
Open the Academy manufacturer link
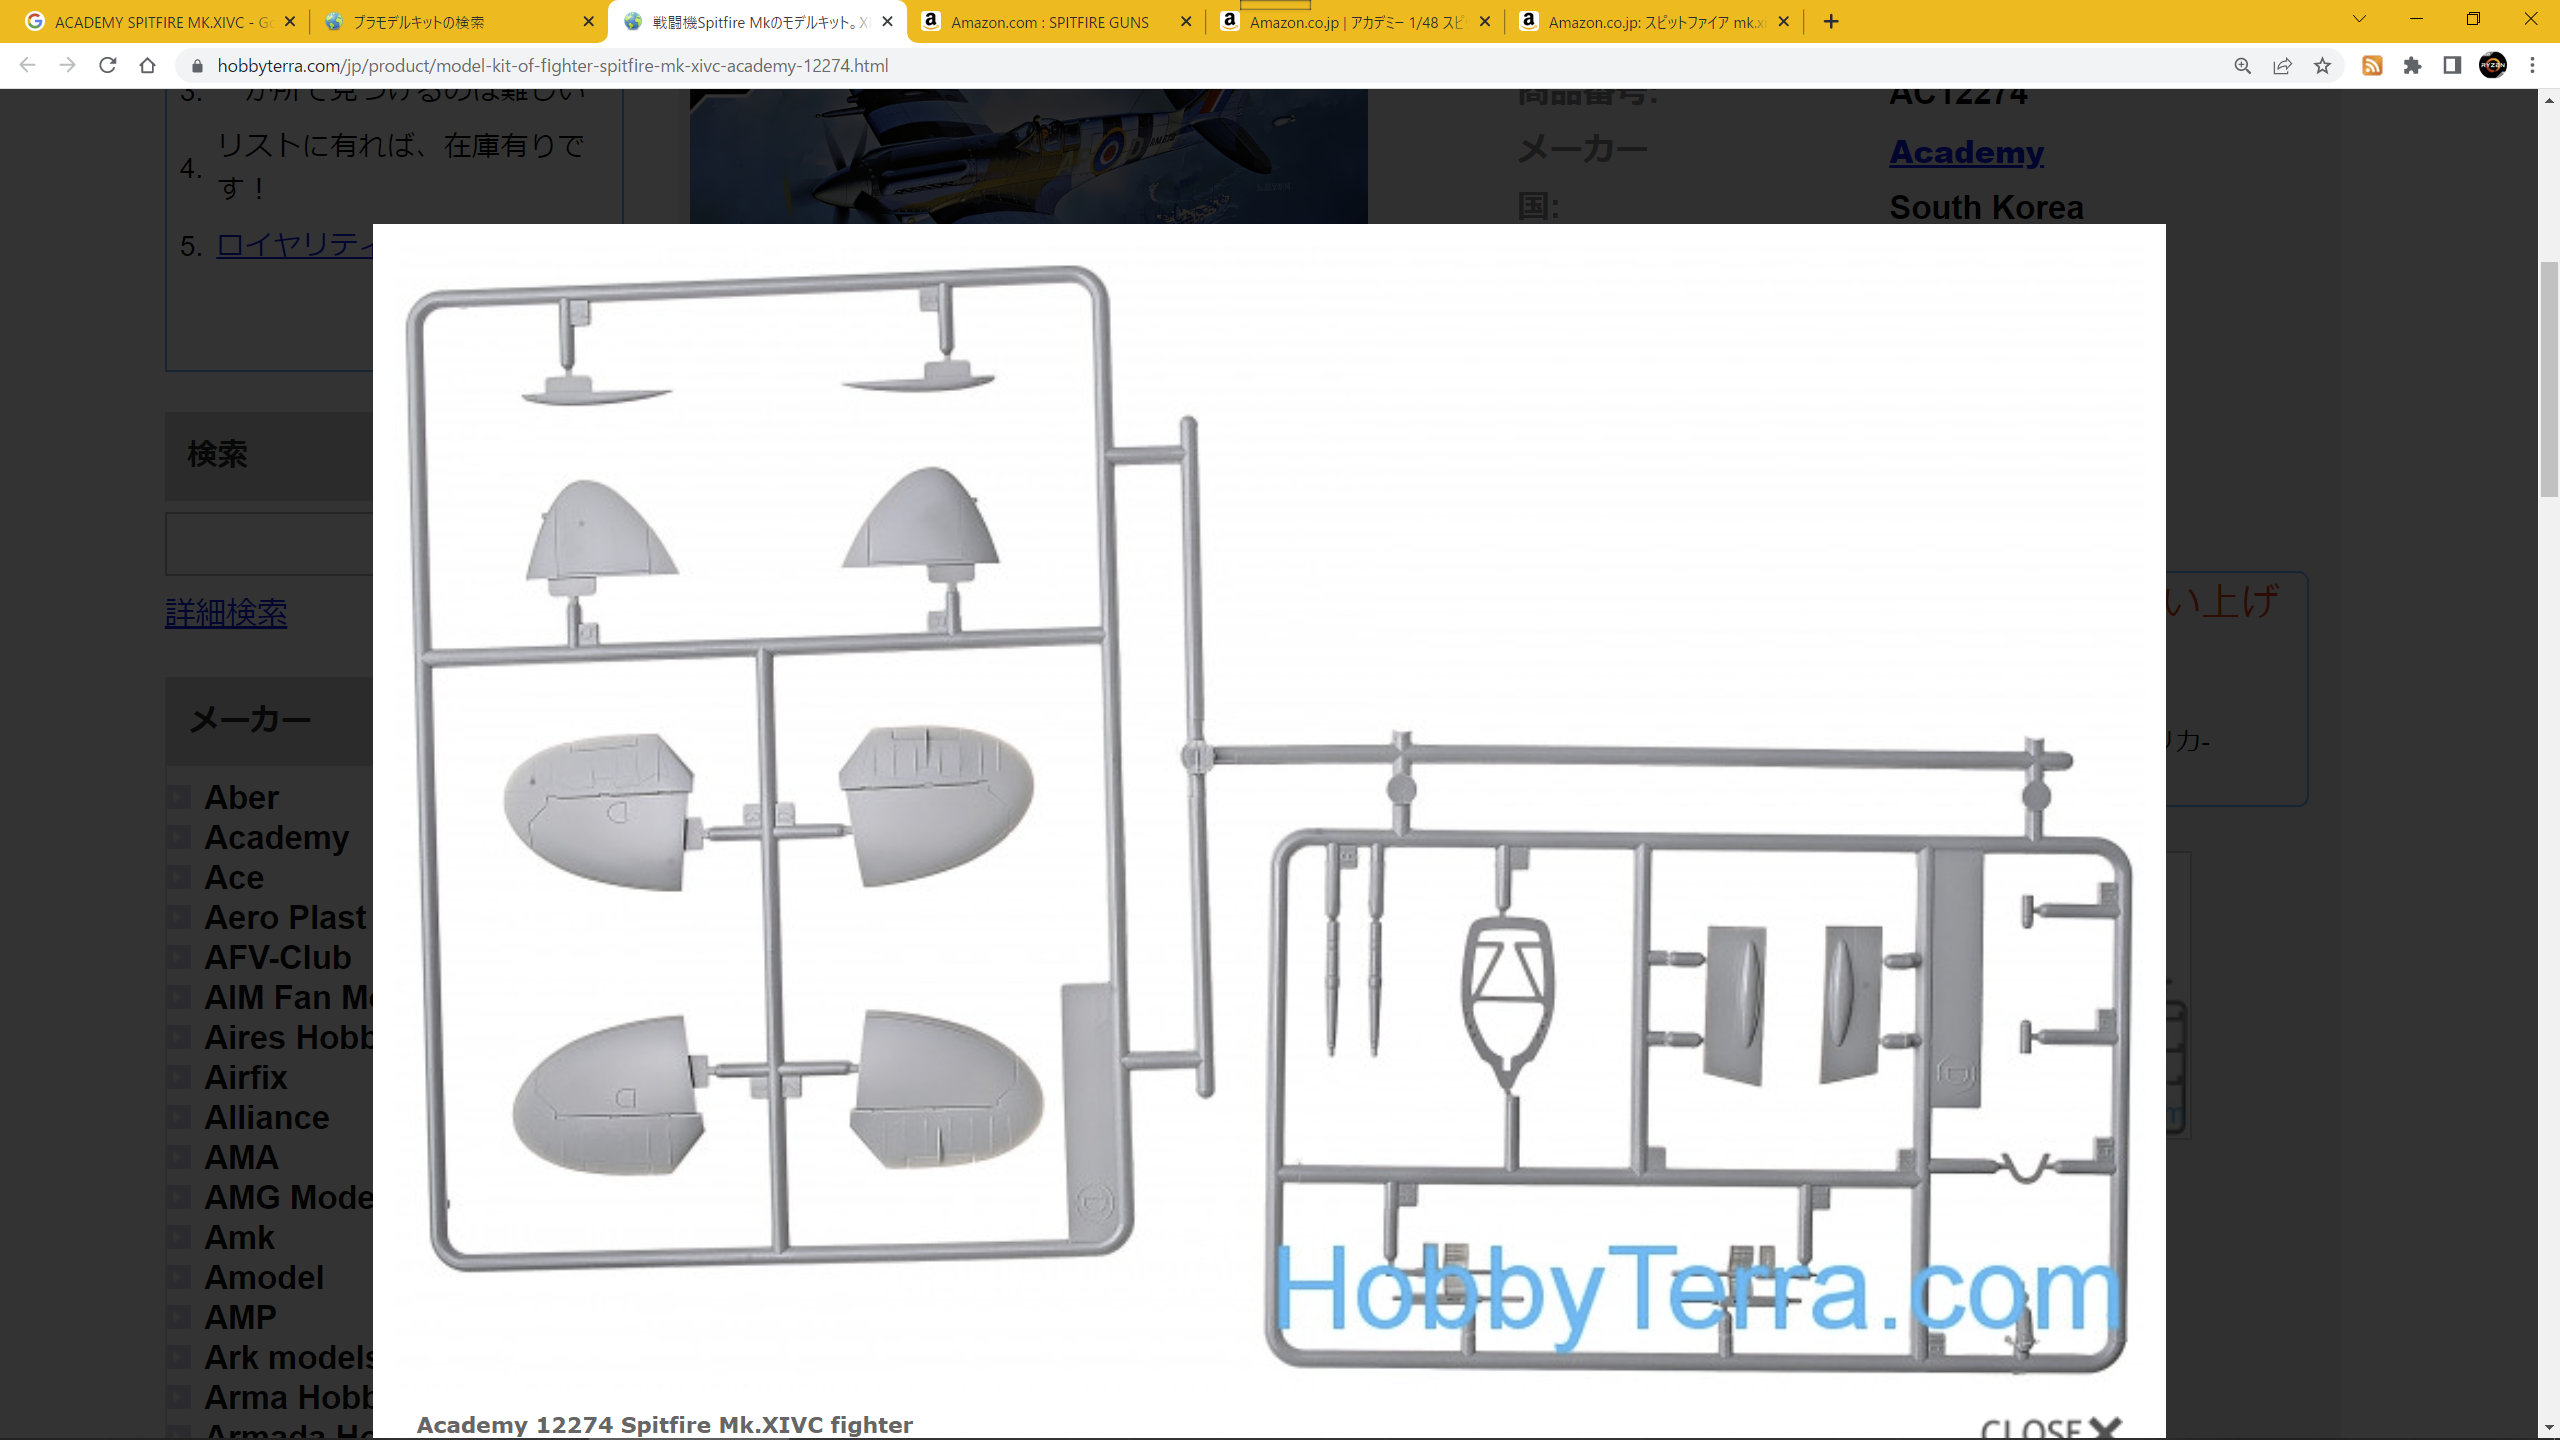coord(1966,152)
